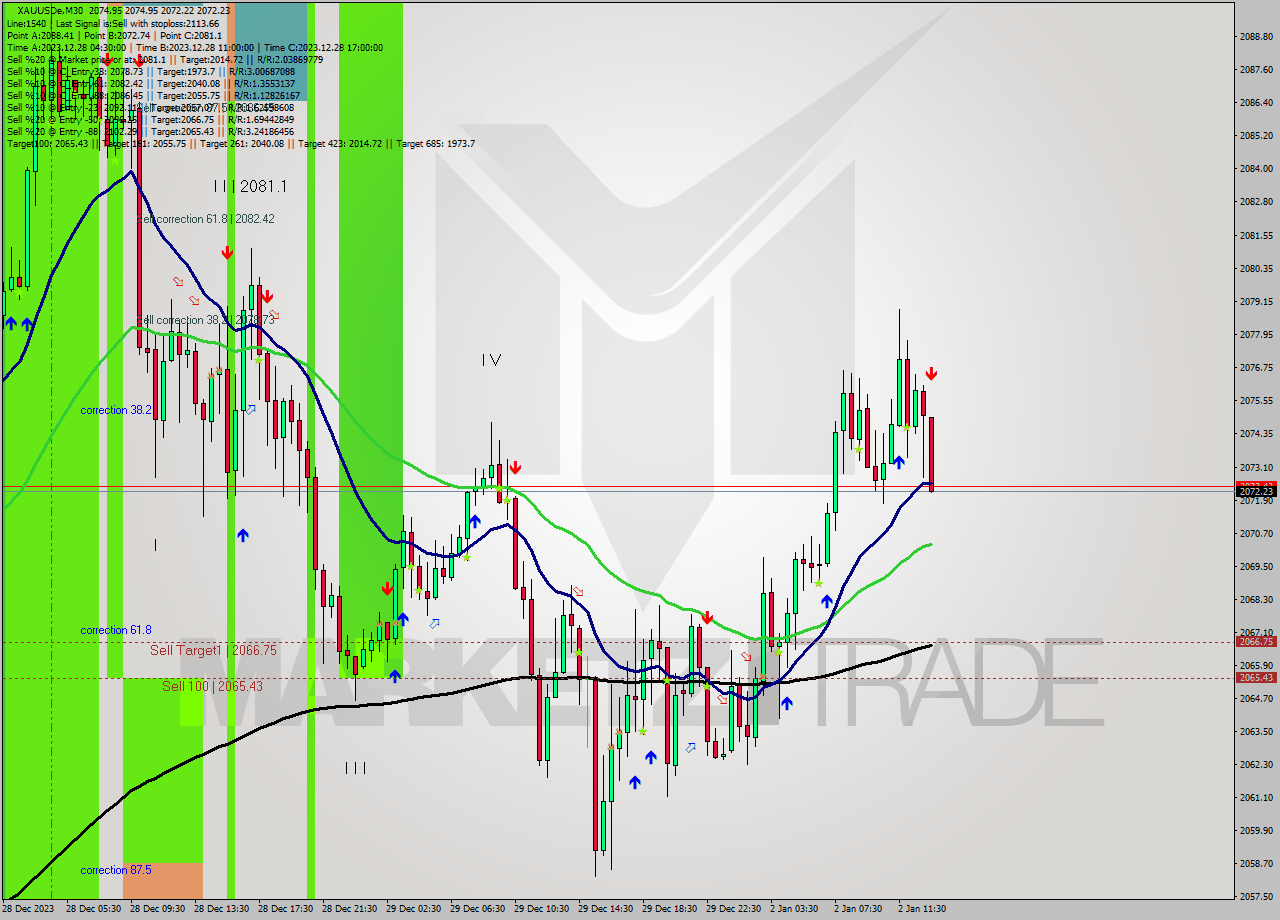This screenshot has width=1280, height=920.
Task: Click the '29 Dec 18:30' time axis label
Action: click(669, 909)
